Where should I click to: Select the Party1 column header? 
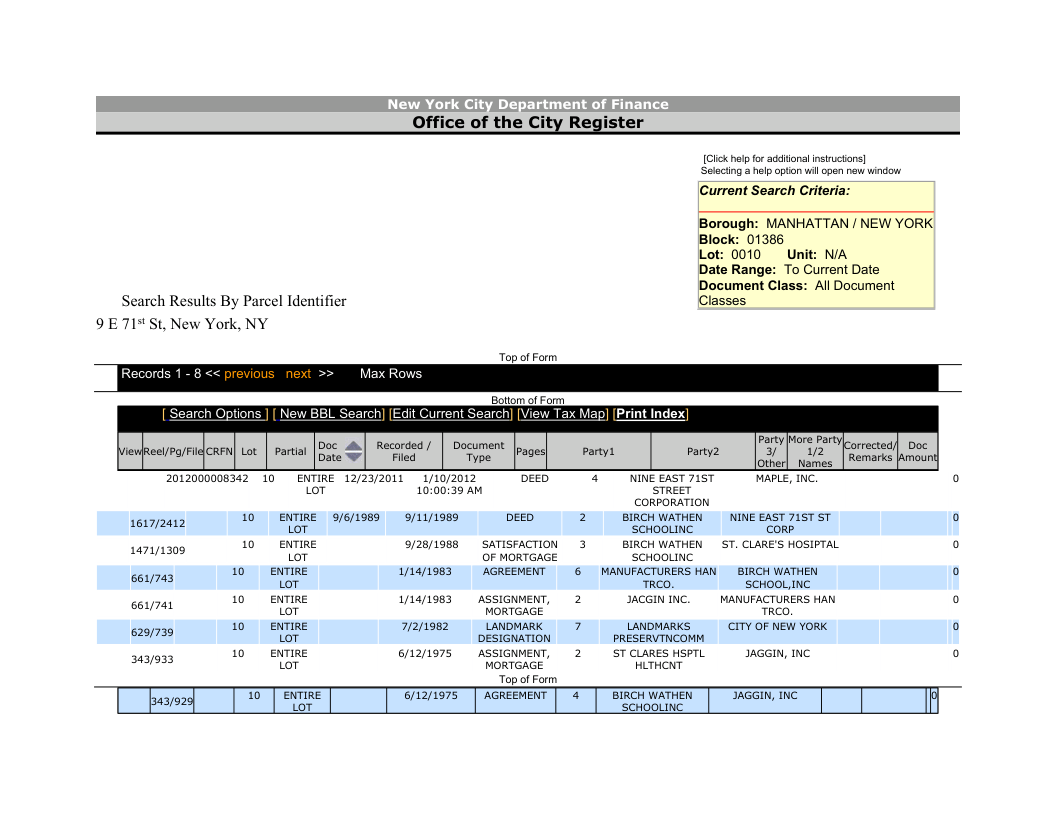598,452
